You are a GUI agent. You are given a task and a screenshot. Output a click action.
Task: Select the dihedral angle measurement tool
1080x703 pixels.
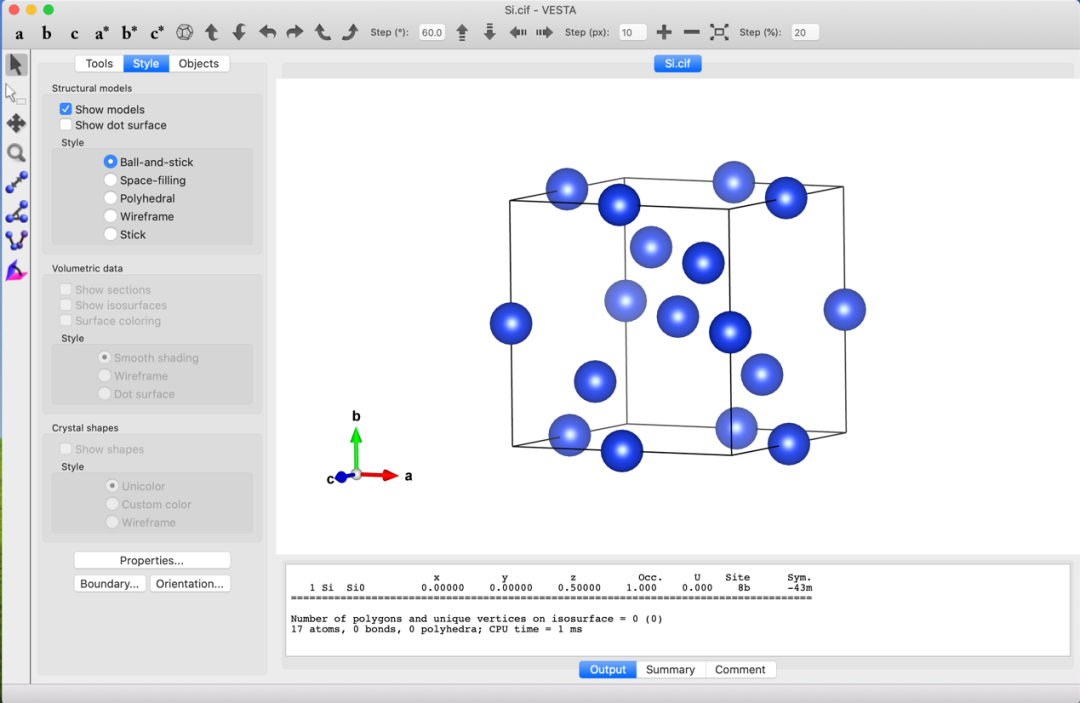coord(16,240)
